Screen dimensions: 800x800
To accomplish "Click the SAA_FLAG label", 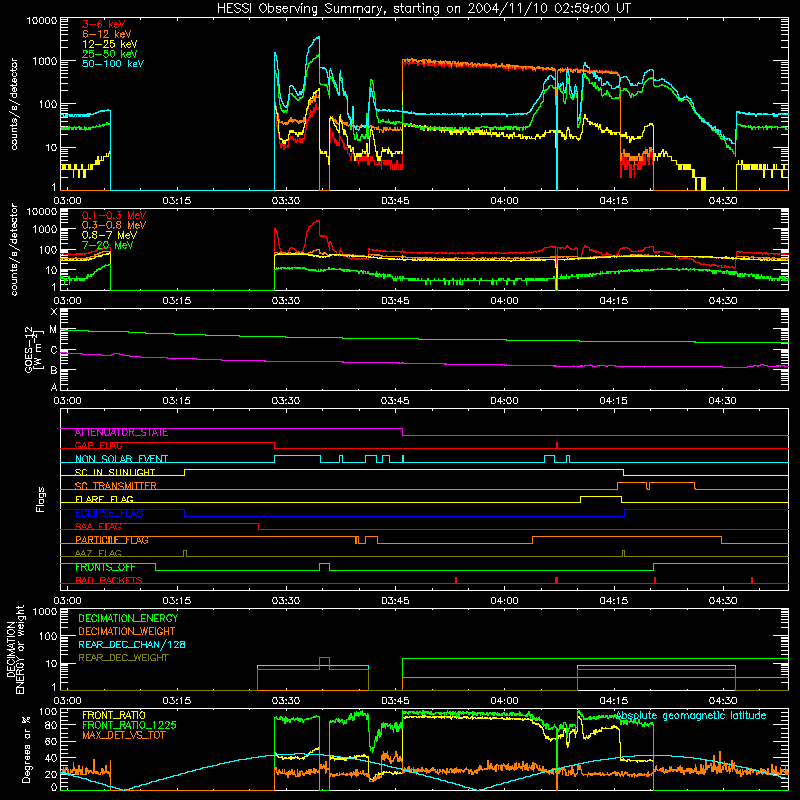I will tap(98, 527).
